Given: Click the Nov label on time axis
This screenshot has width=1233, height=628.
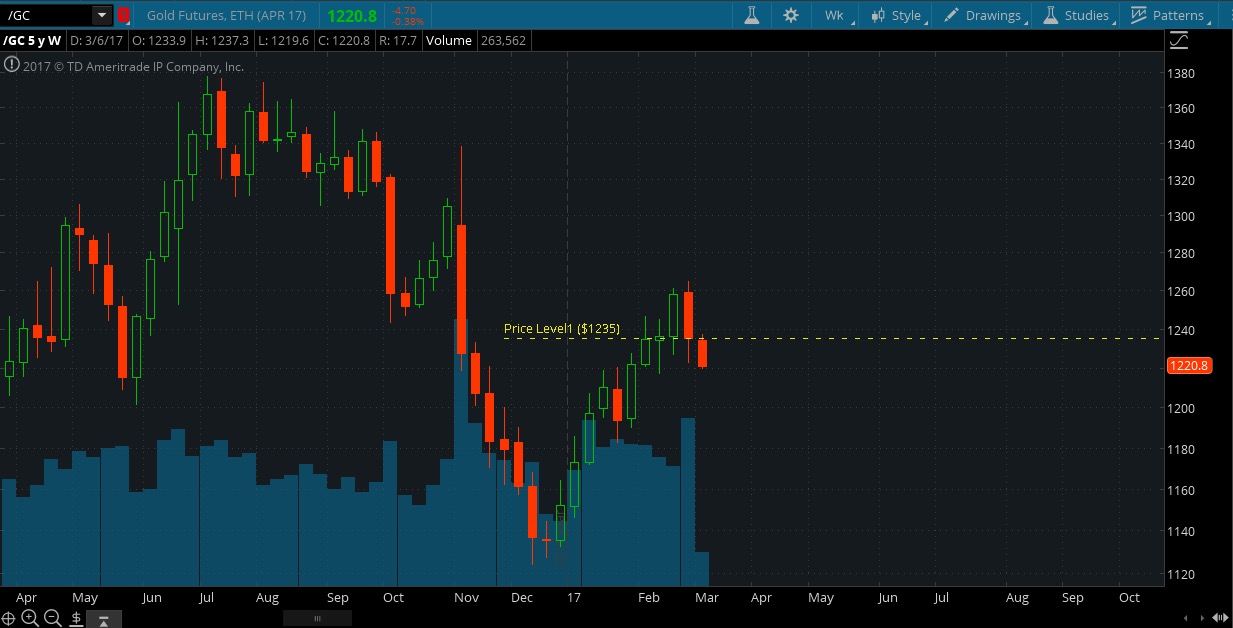Looking at the screenshot, I should 467,598.
